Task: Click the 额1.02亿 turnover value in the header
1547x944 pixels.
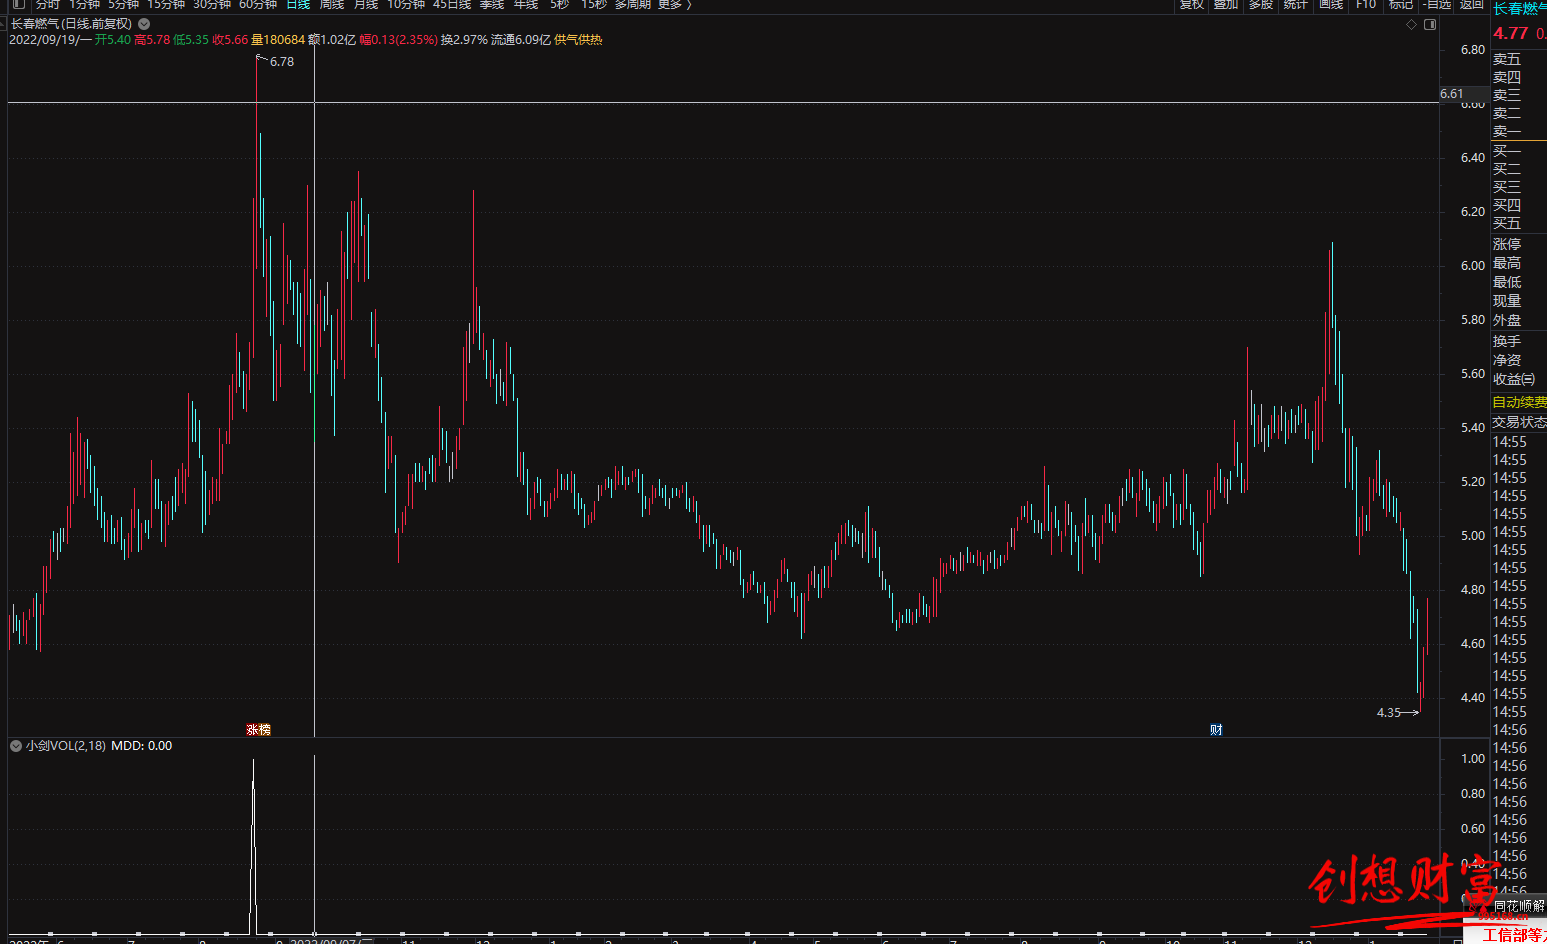Action: point(332,40)
